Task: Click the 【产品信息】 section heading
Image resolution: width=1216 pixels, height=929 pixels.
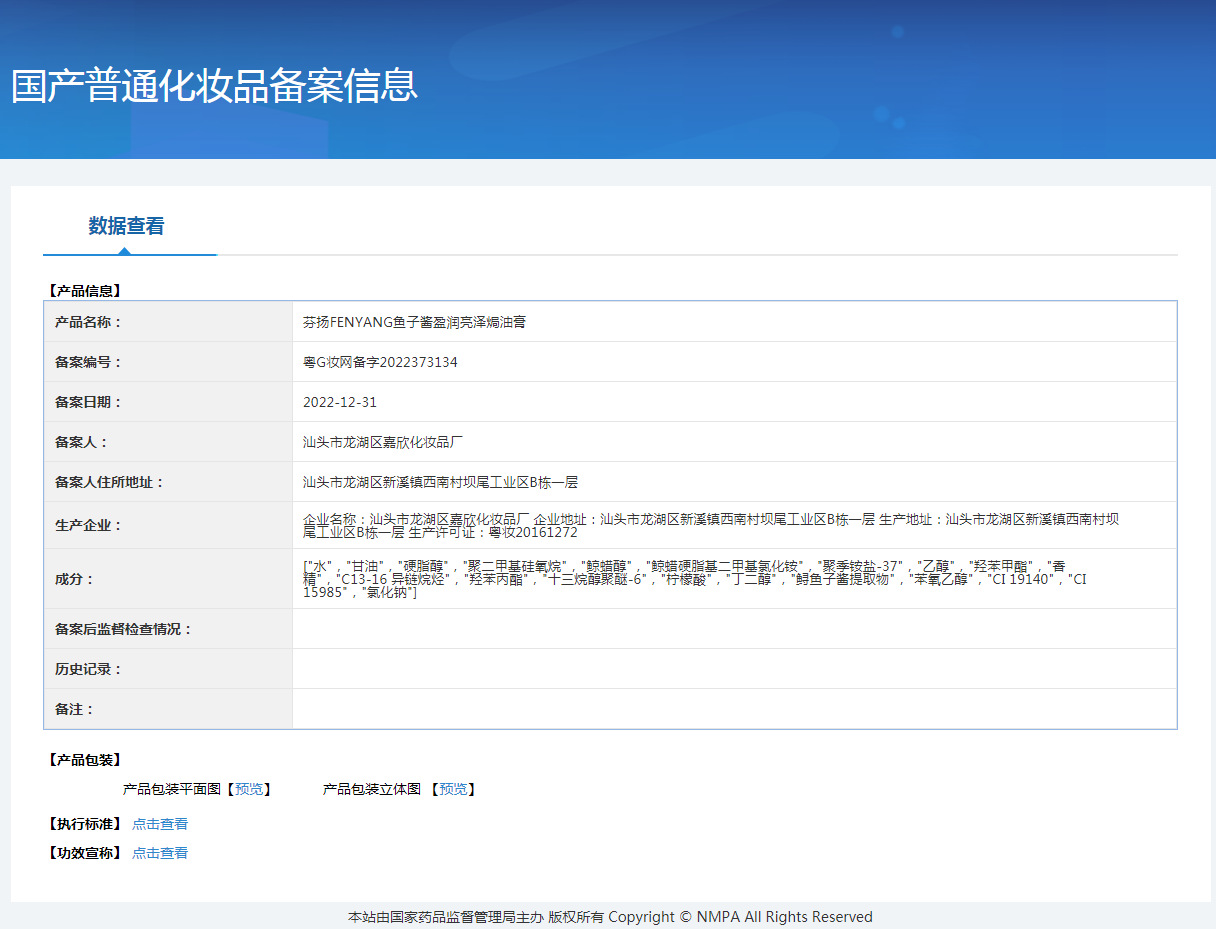Action: (x=85, y=291)
